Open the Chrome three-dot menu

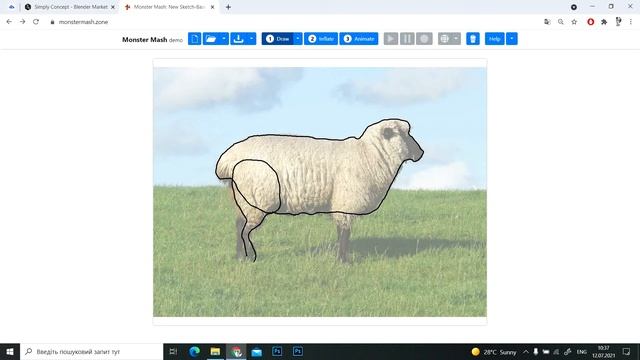coord(631,22)
